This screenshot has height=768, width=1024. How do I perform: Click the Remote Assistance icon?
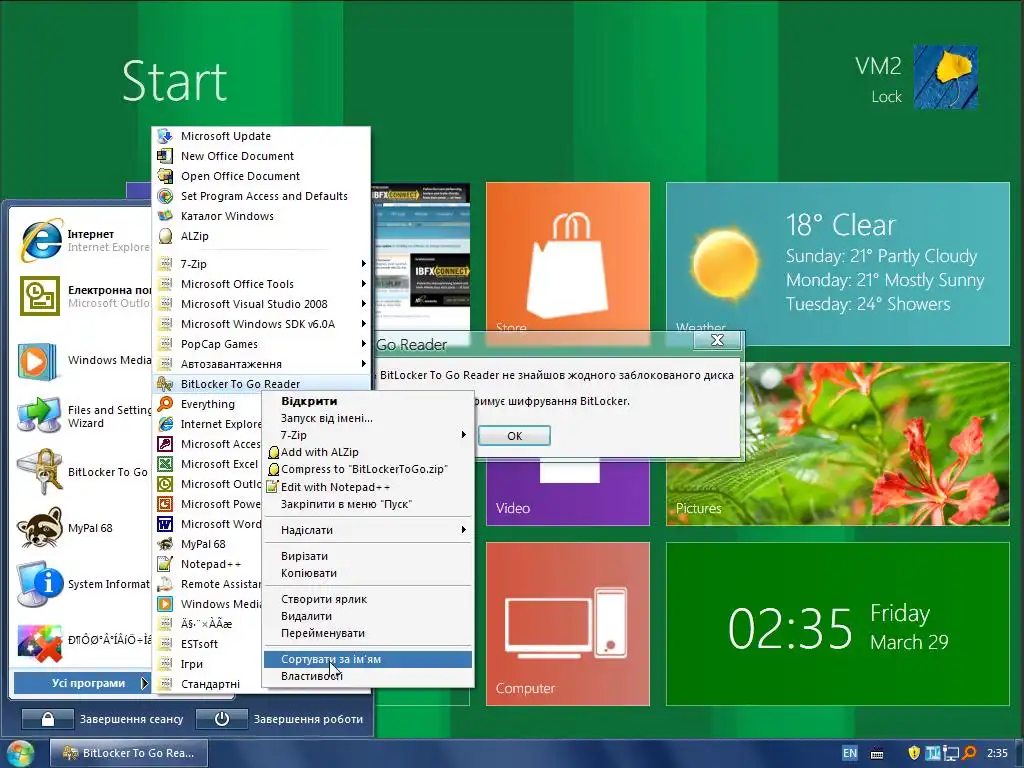pos(165,584)
